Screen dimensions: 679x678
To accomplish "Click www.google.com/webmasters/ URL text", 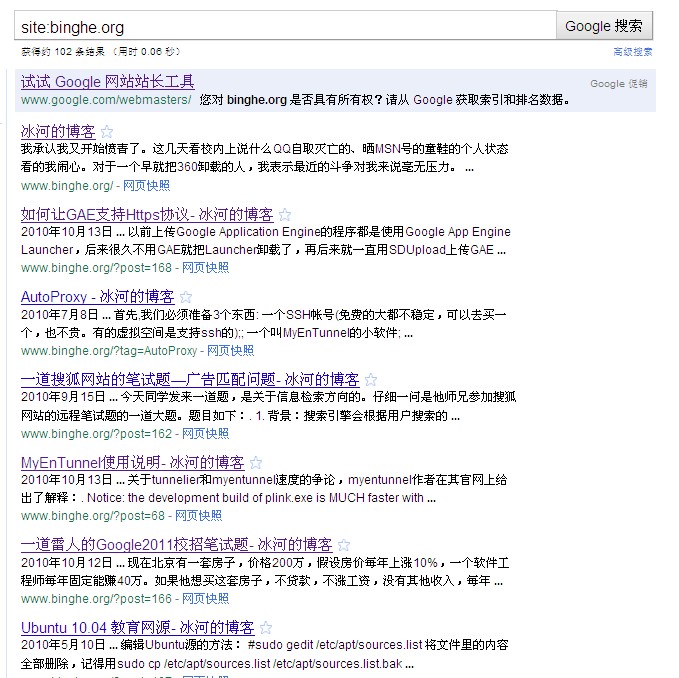I will tap(106, 100).
